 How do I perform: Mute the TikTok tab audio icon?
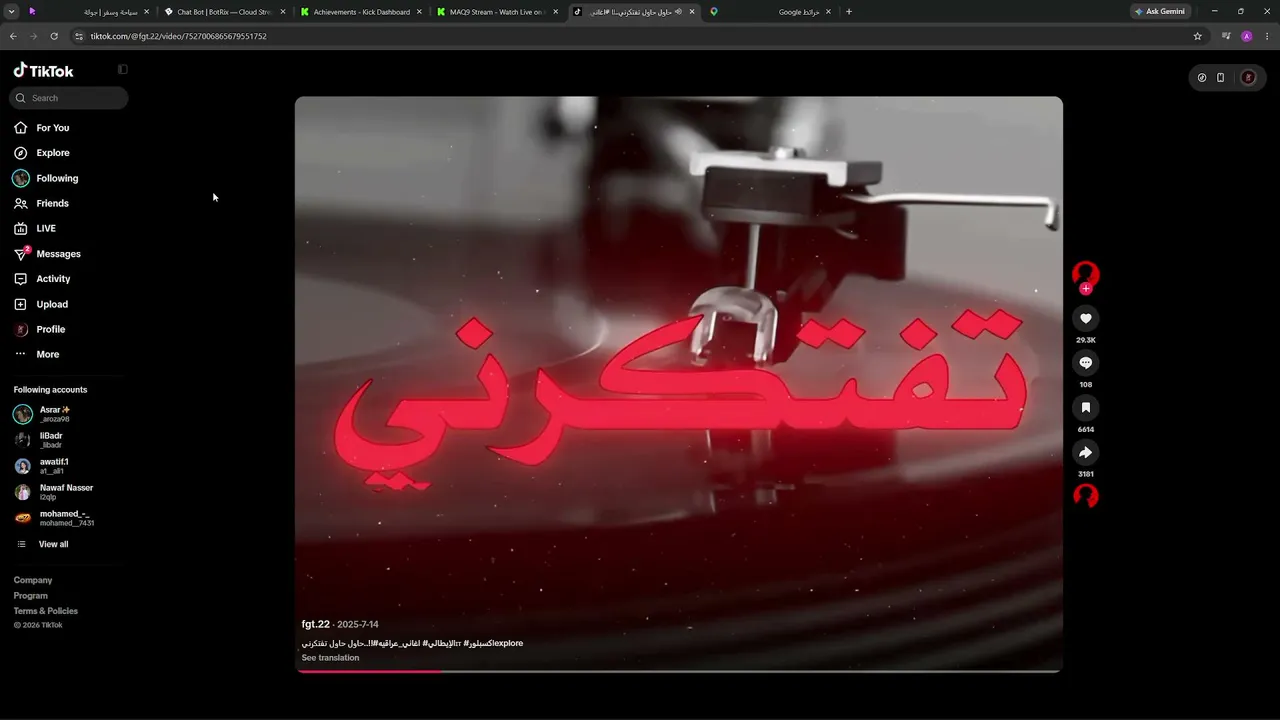678,12
